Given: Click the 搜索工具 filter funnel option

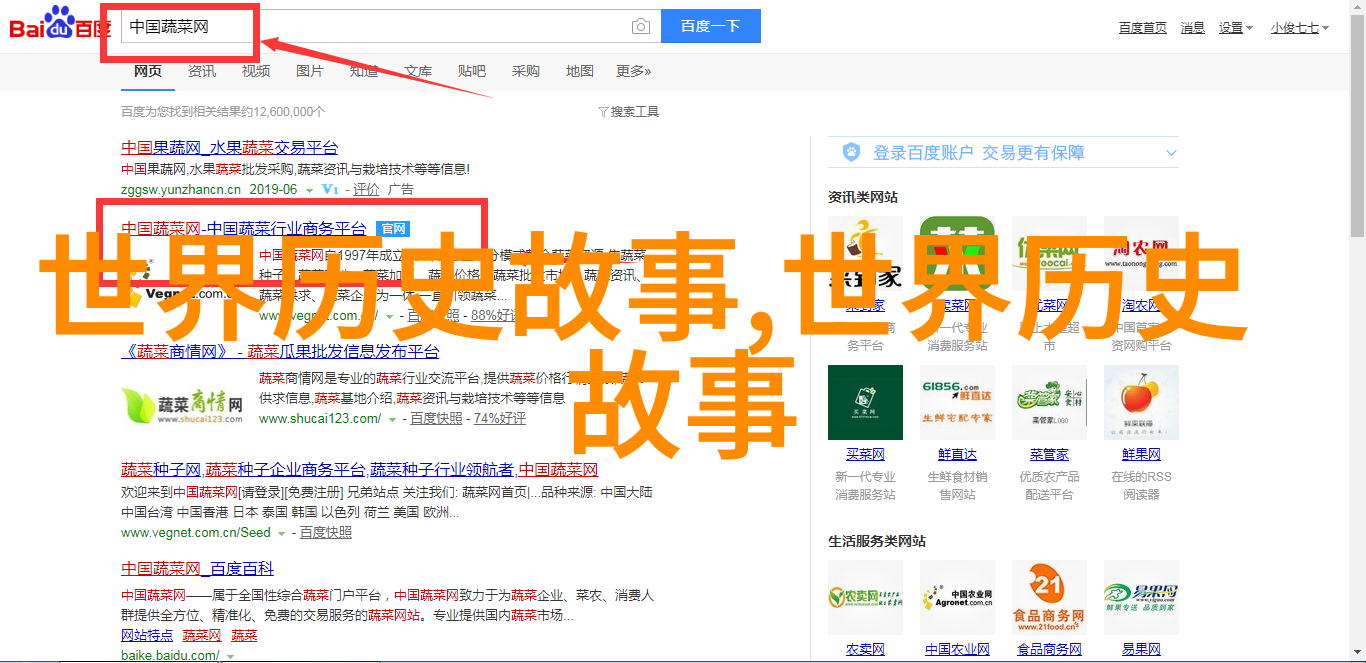Looking at the screenshot, I should (x=628, y=112).
